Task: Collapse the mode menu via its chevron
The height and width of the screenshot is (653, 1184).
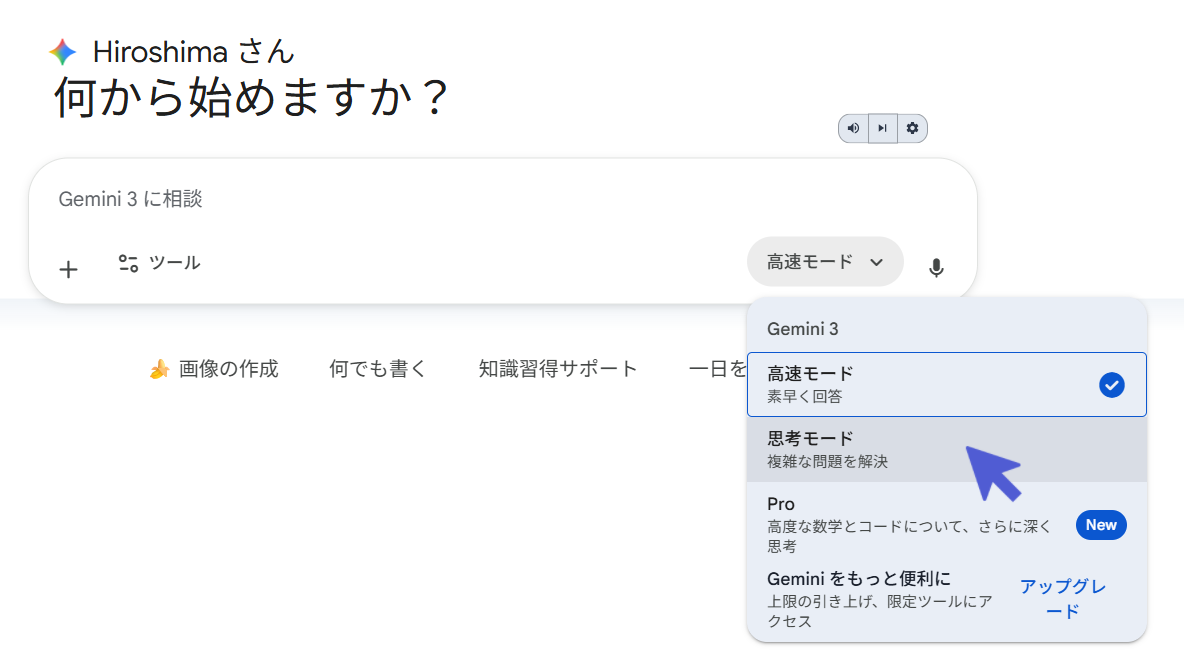Action: tap(878, 262)
